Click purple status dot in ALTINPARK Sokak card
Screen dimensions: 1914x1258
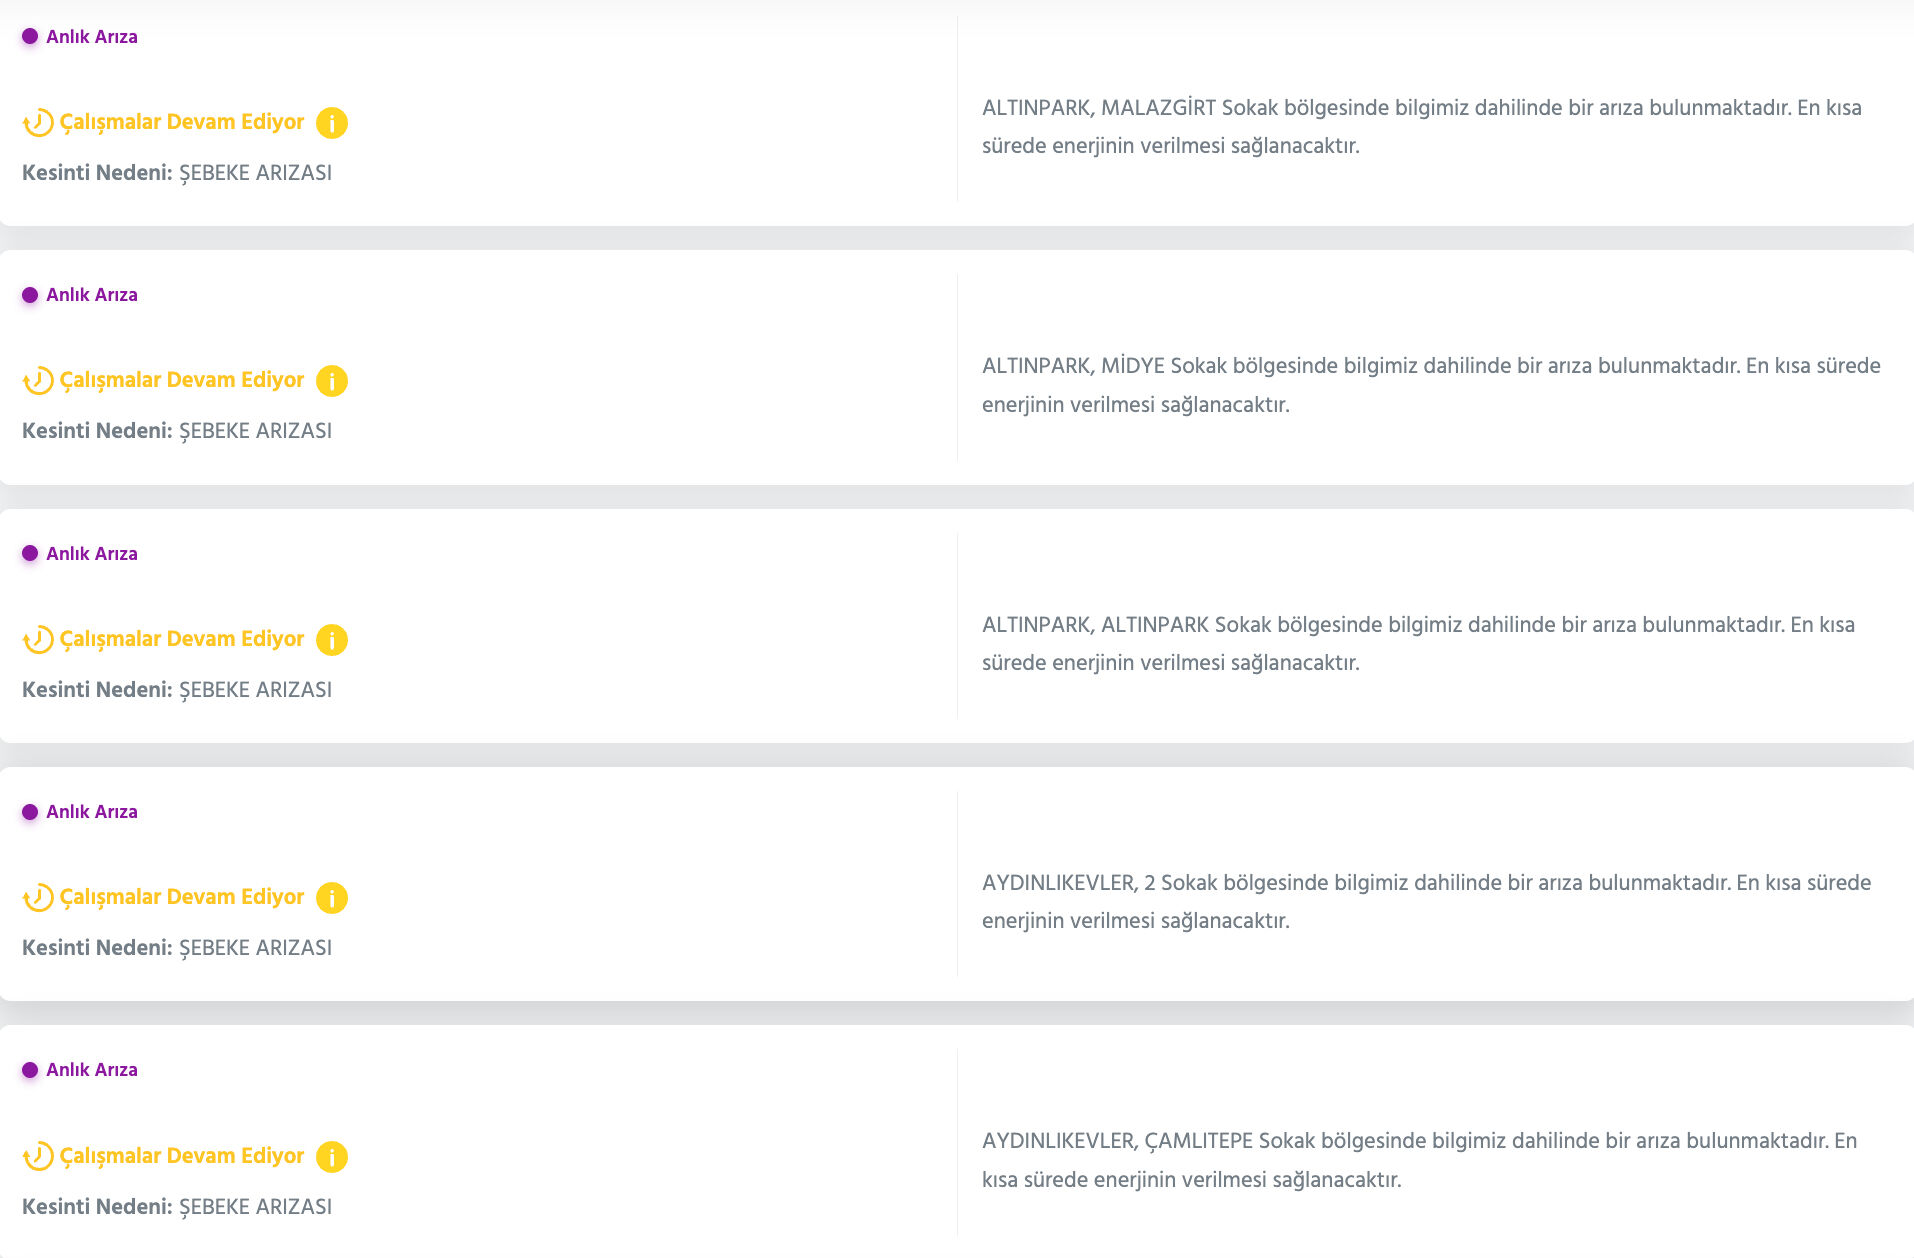pos(30,553)
